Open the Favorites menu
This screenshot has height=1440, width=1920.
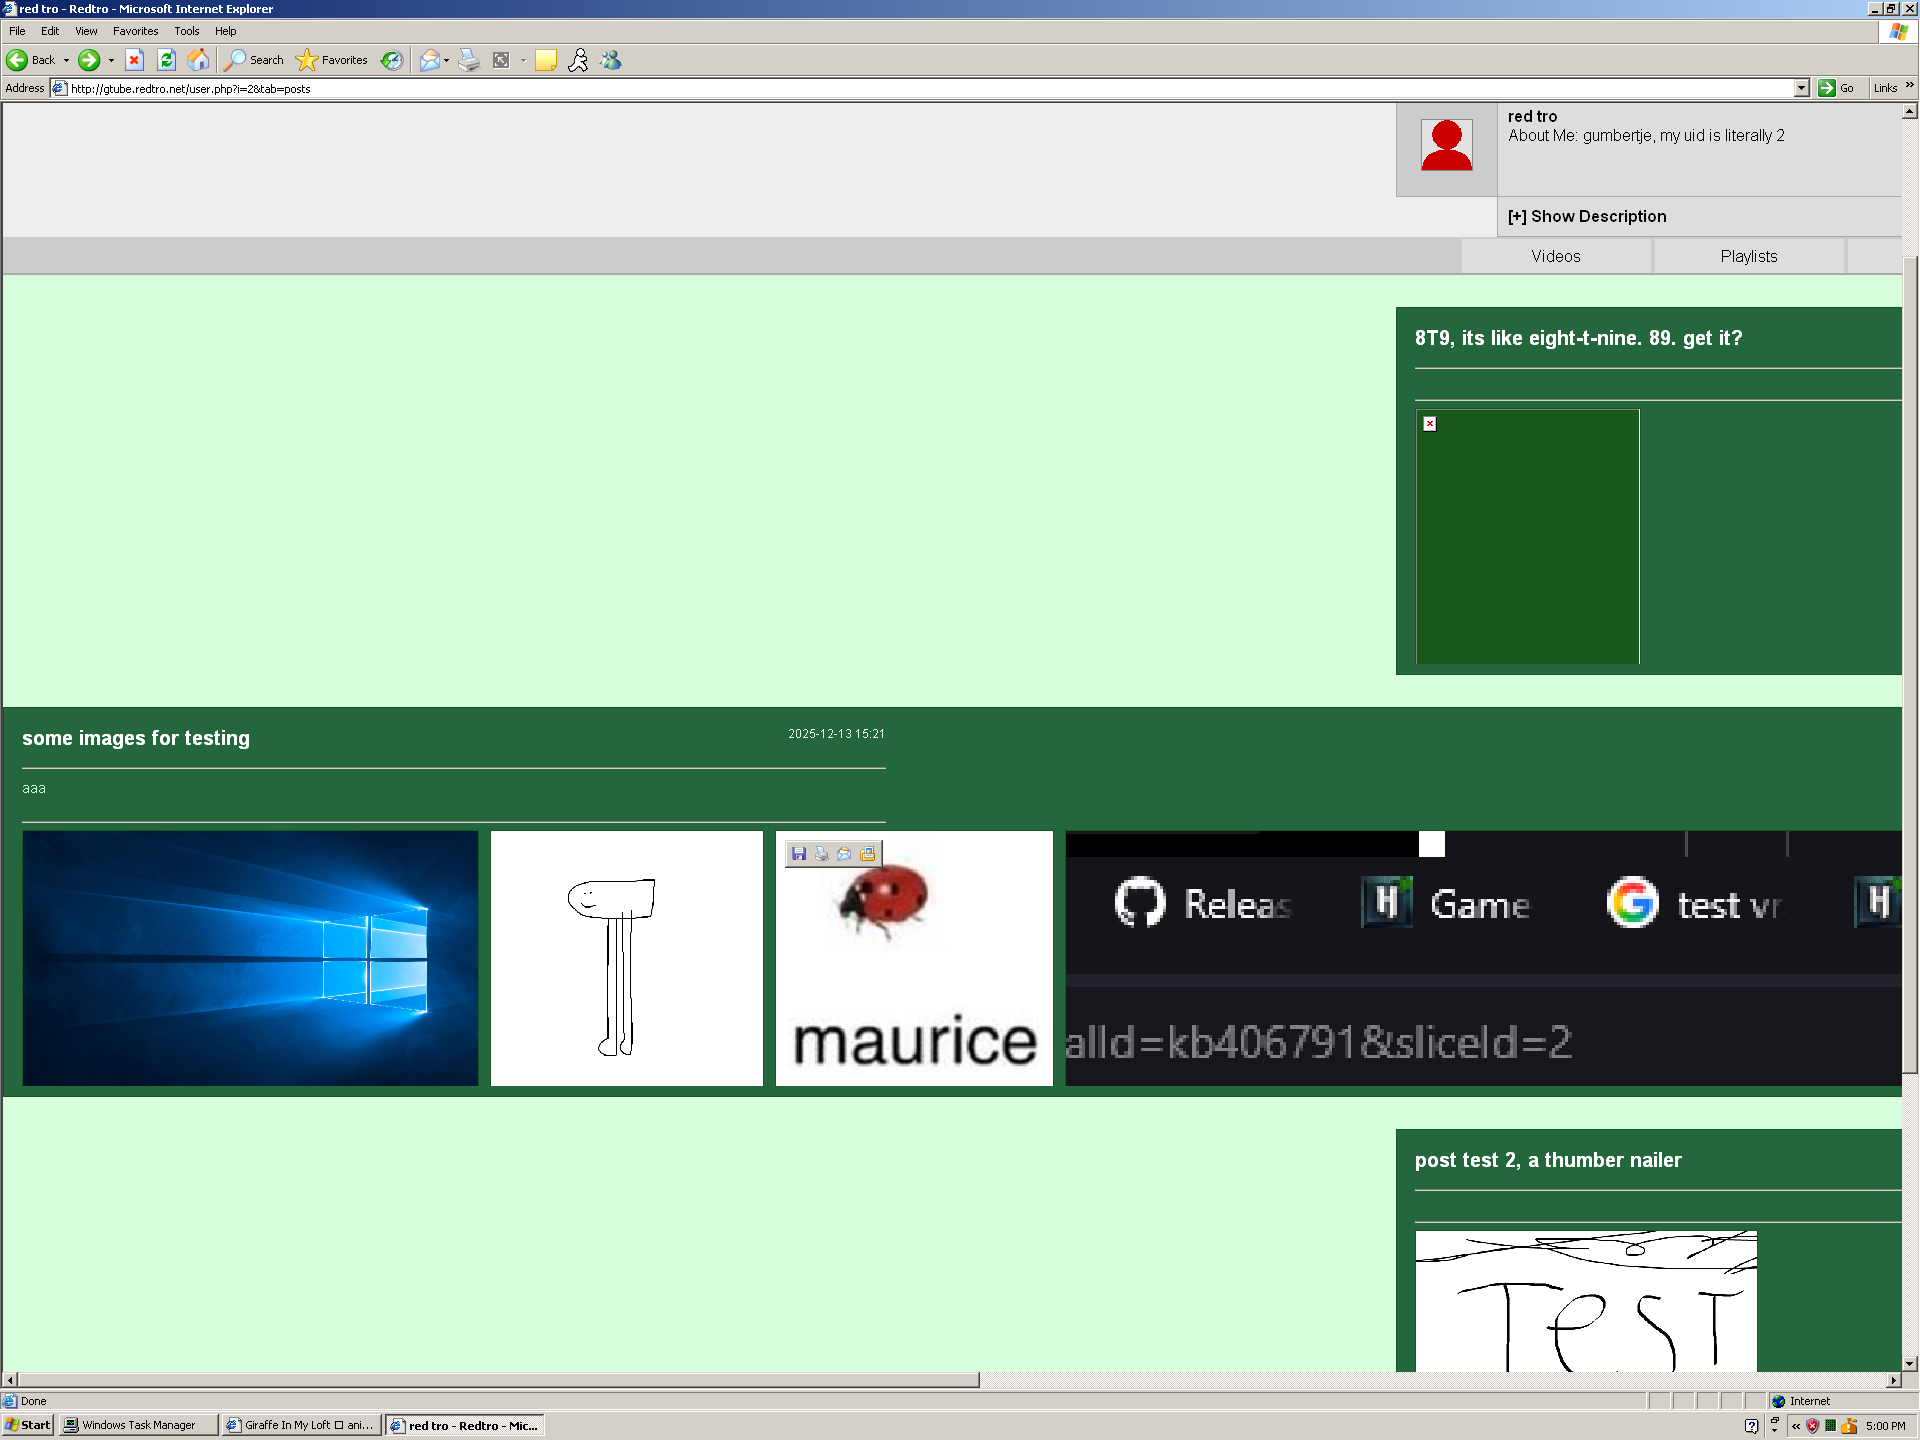(135, 31)
